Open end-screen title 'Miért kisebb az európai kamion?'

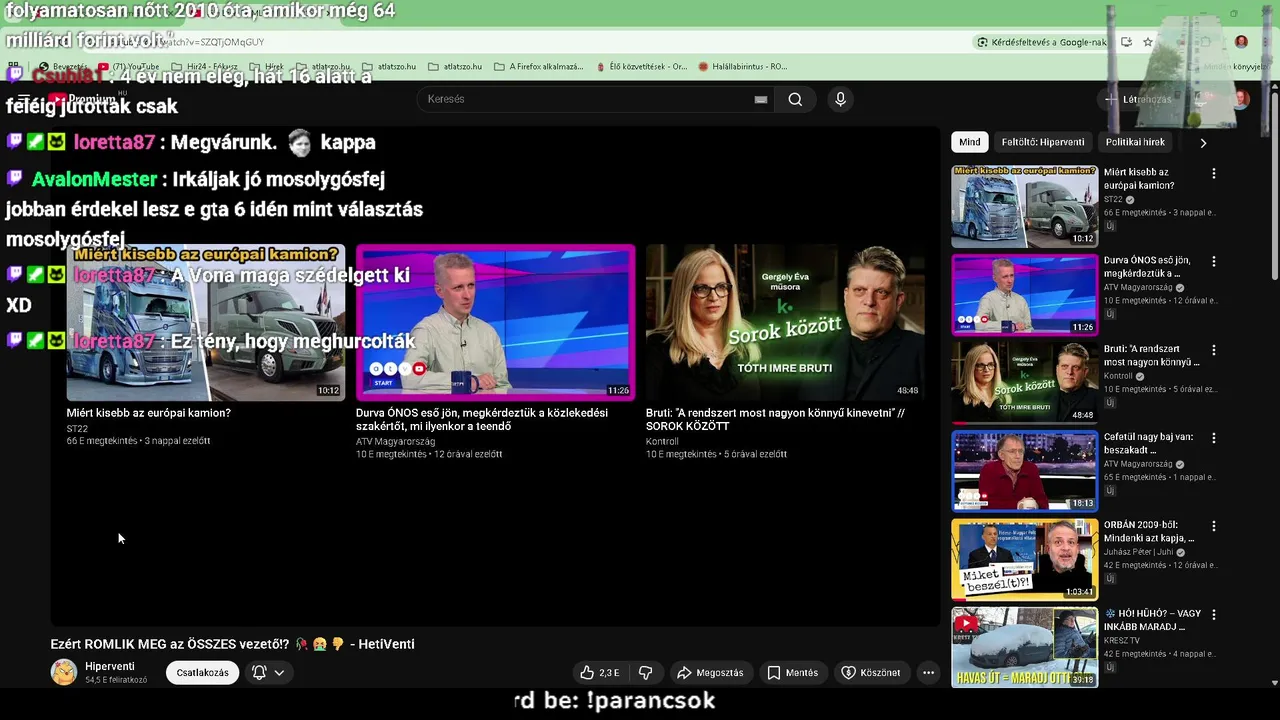(x=149, y=413)
